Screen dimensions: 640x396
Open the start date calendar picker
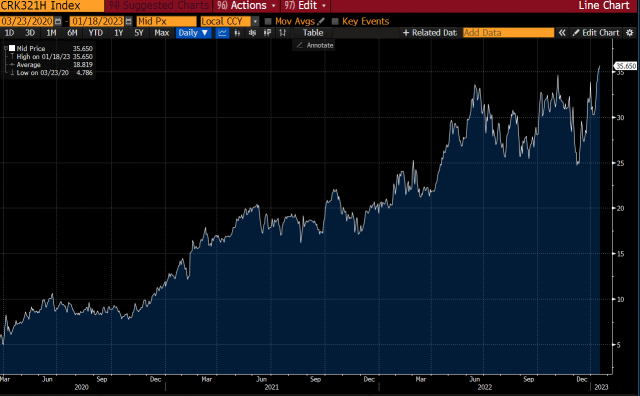58,21
